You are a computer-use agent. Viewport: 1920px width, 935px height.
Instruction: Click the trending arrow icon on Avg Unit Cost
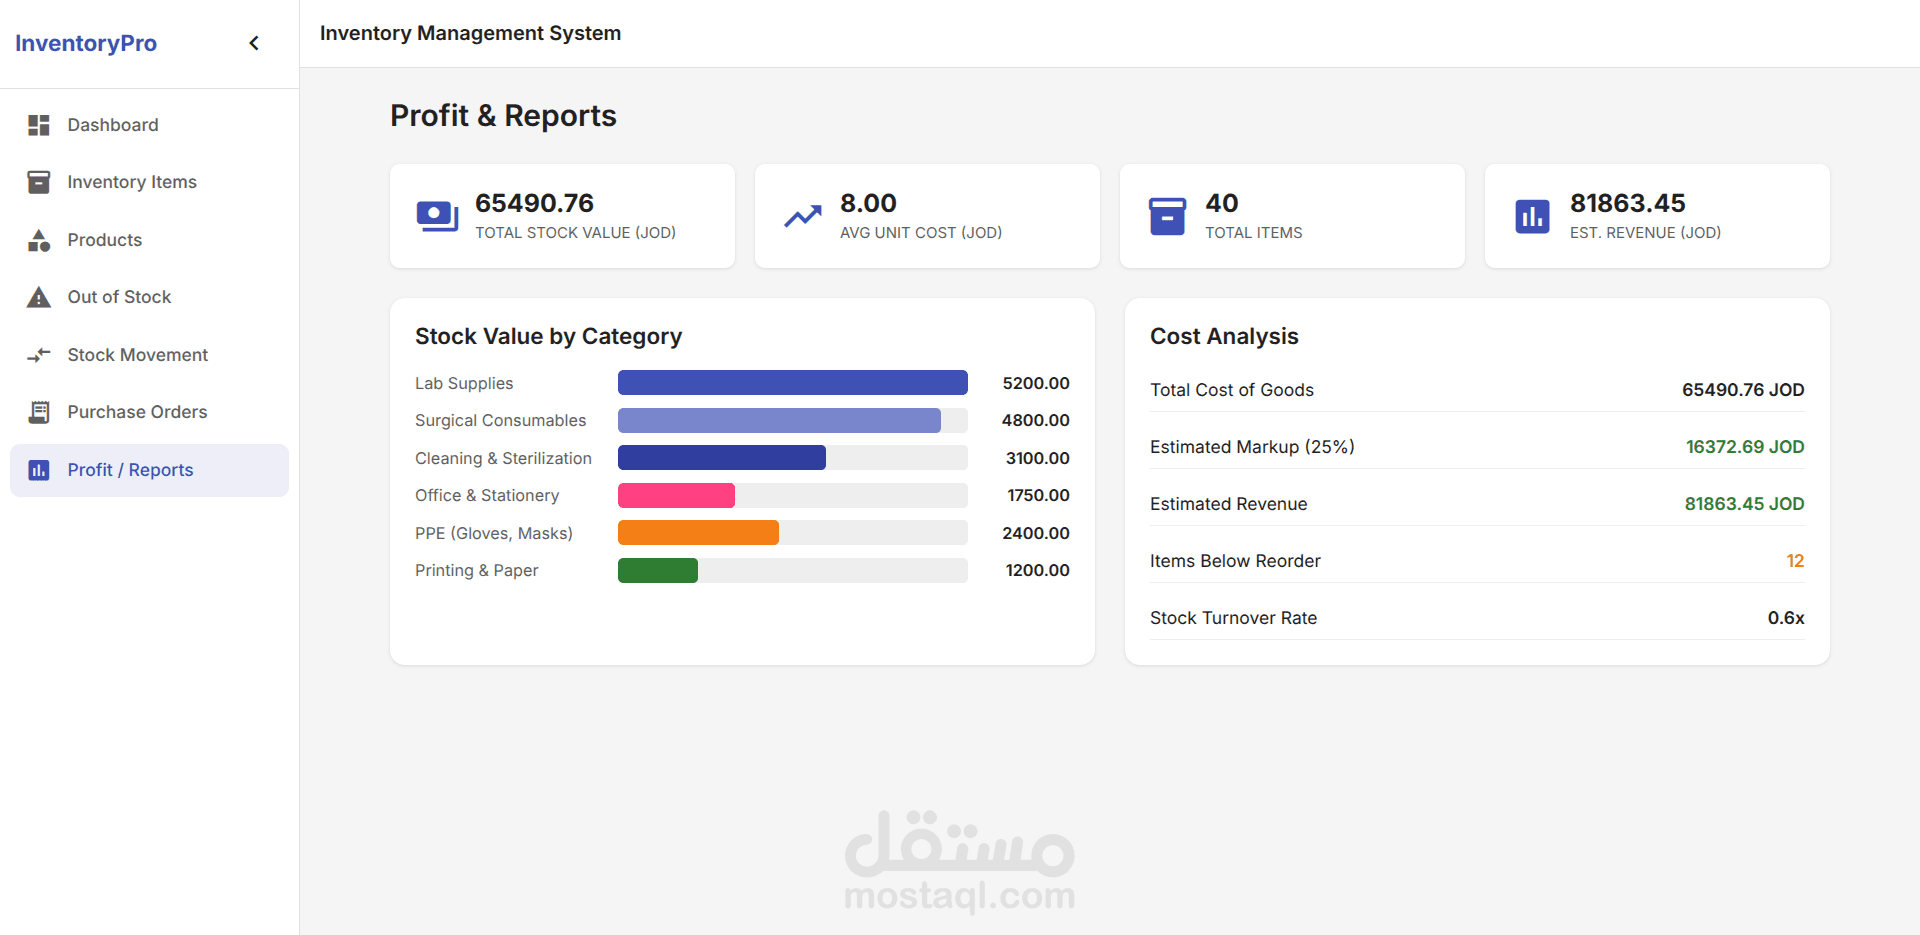802,216
